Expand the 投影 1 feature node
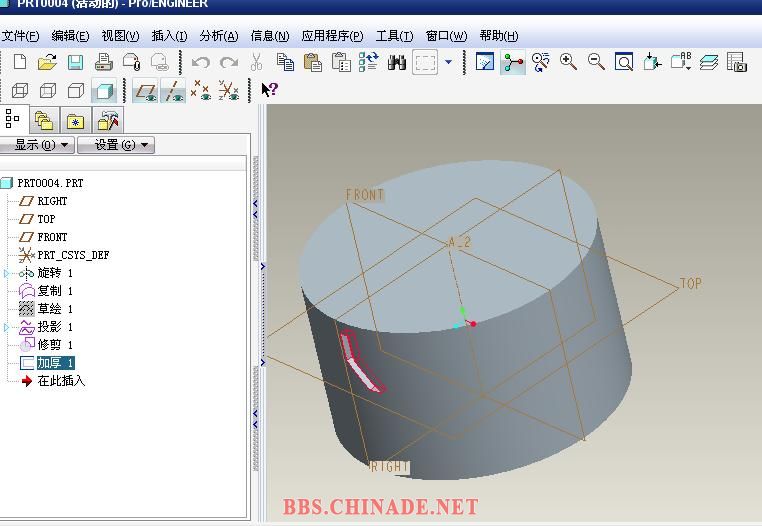762x526 pixels. pos(6,327)
